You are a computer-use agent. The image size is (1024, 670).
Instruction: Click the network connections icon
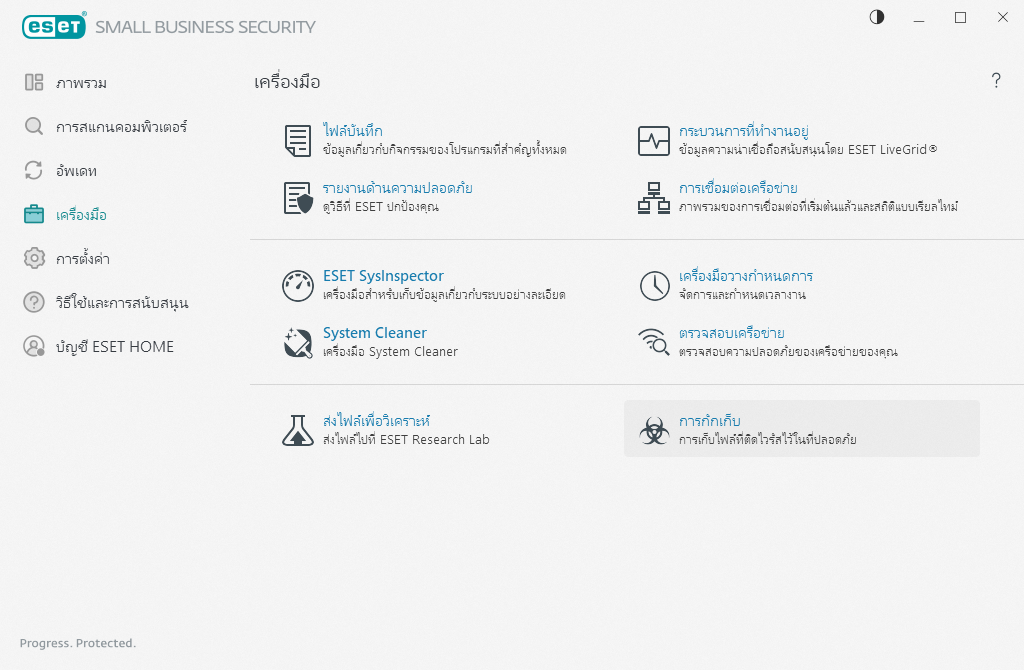point(654,198)
